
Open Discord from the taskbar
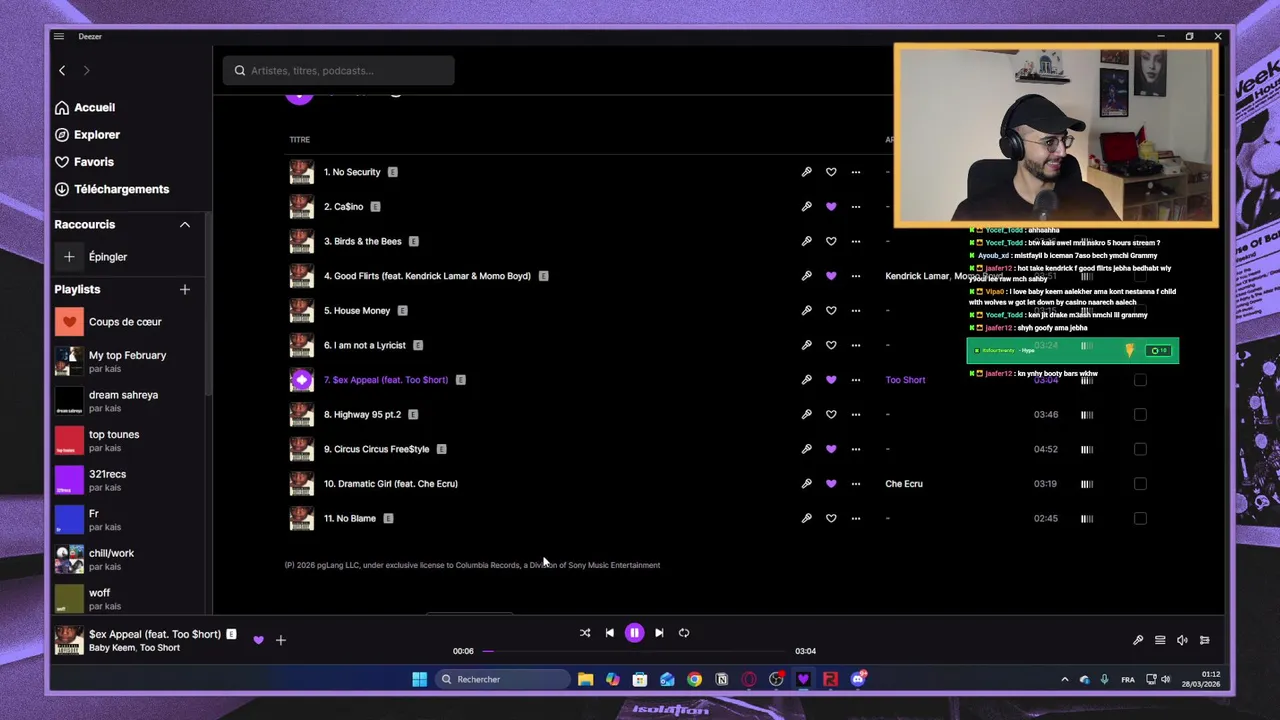tap(858, 679)
